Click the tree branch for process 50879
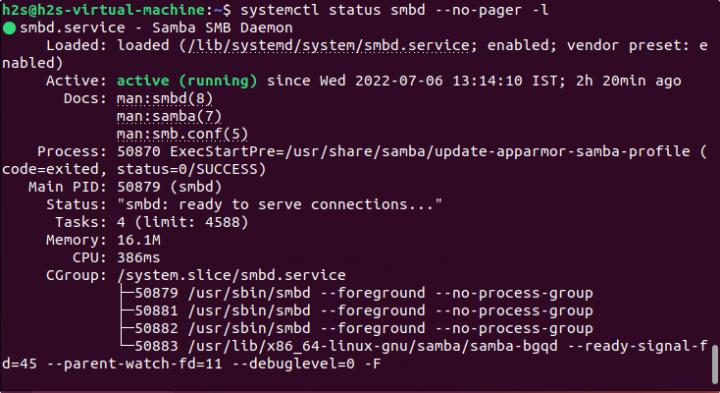720x393 pixels. pyautogui.click(x=356, y=293)
